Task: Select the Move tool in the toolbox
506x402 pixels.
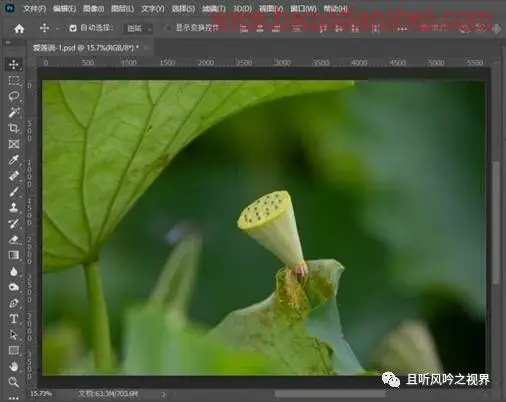Action: point(14,64)
